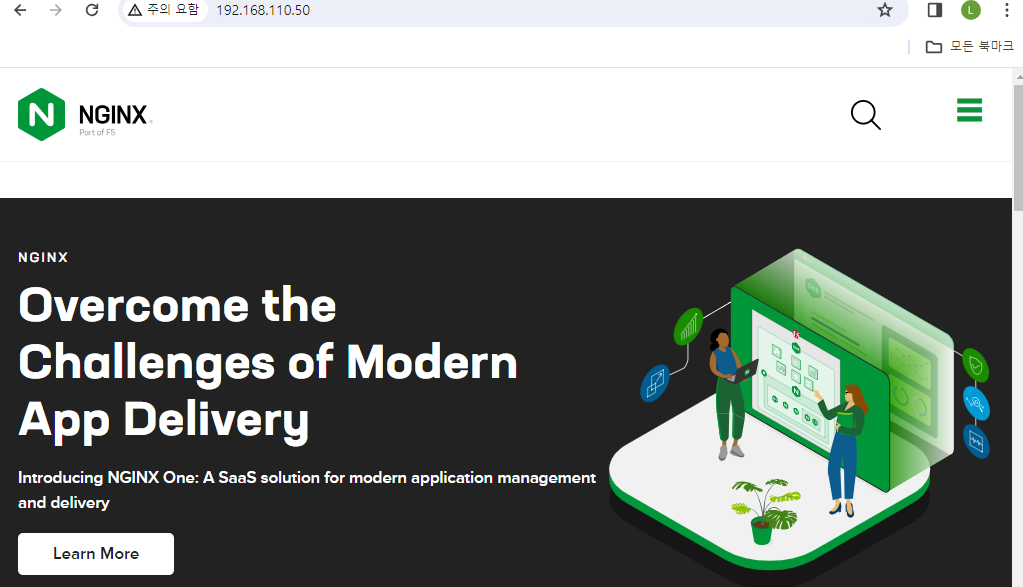The image size is (1023, 587).
Task: Click the NGINX logo
Action: (85, 115)
